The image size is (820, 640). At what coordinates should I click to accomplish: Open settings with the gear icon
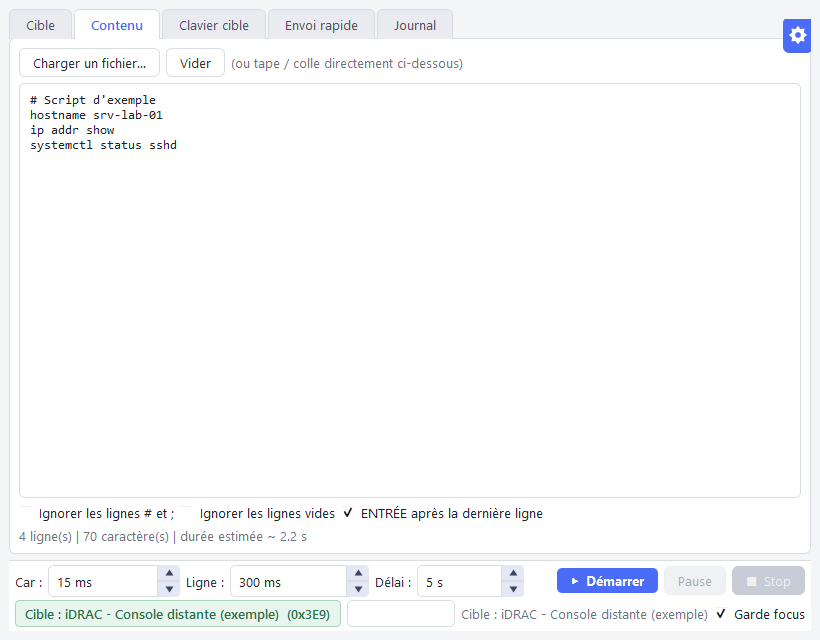[x=797, y=36]
